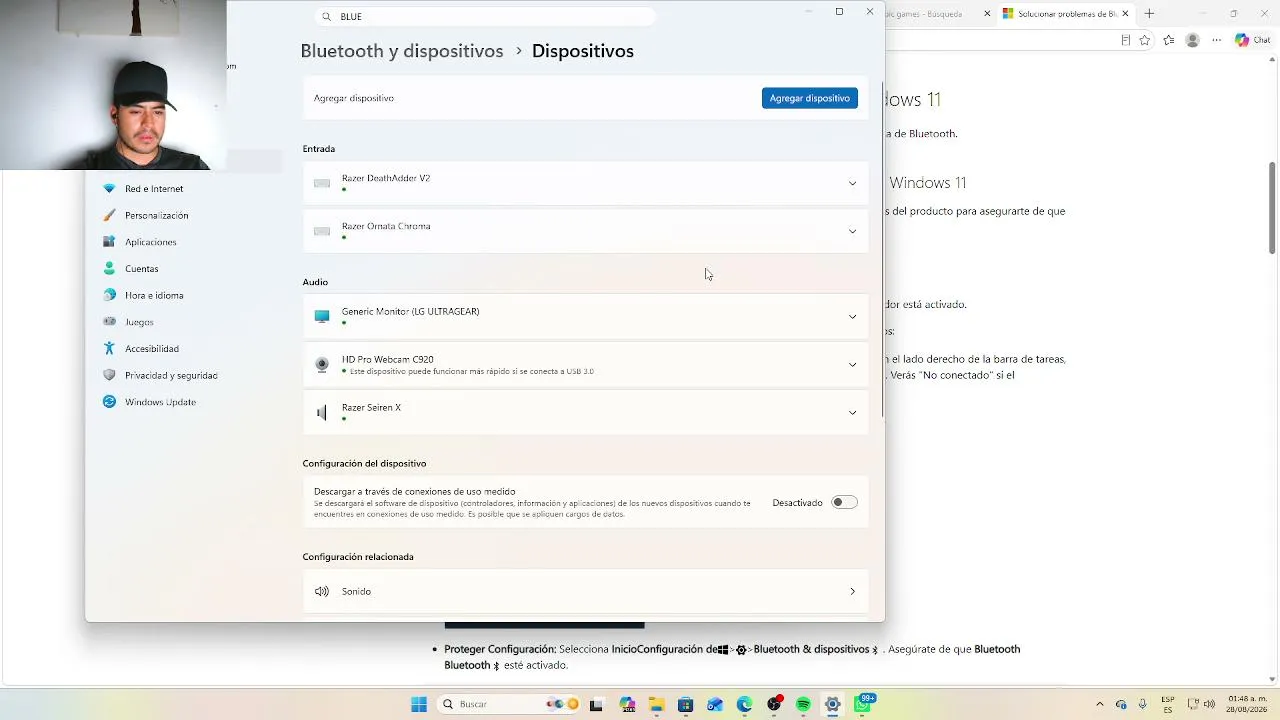Click the search magnifier icon in Settings

[325, 16]
